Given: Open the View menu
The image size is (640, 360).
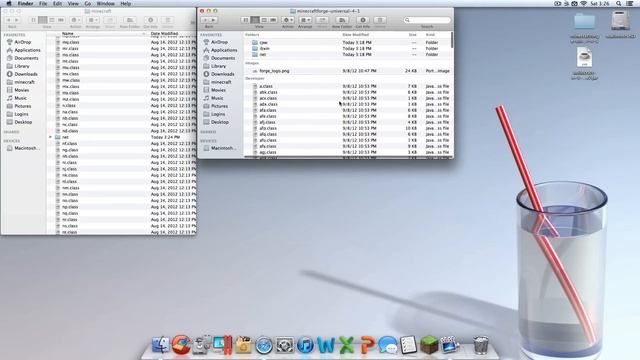Looking at the screenshot, I should 73,3.
